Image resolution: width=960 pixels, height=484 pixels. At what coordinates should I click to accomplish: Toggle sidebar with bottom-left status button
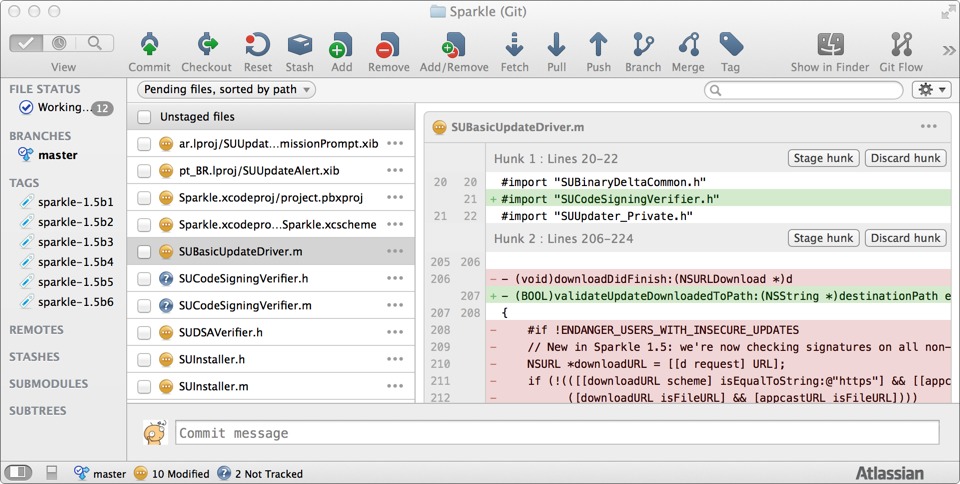pos(18,472)
